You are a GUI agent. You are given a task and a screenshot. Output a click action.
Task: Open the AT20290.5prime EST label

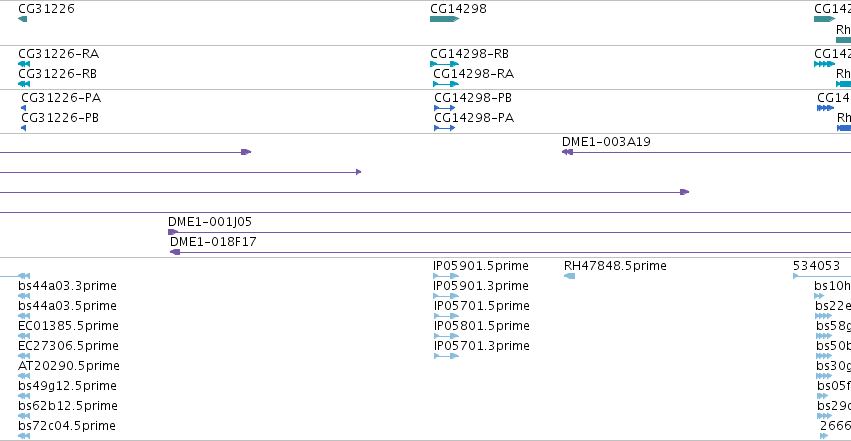click(x=69, y=366)
